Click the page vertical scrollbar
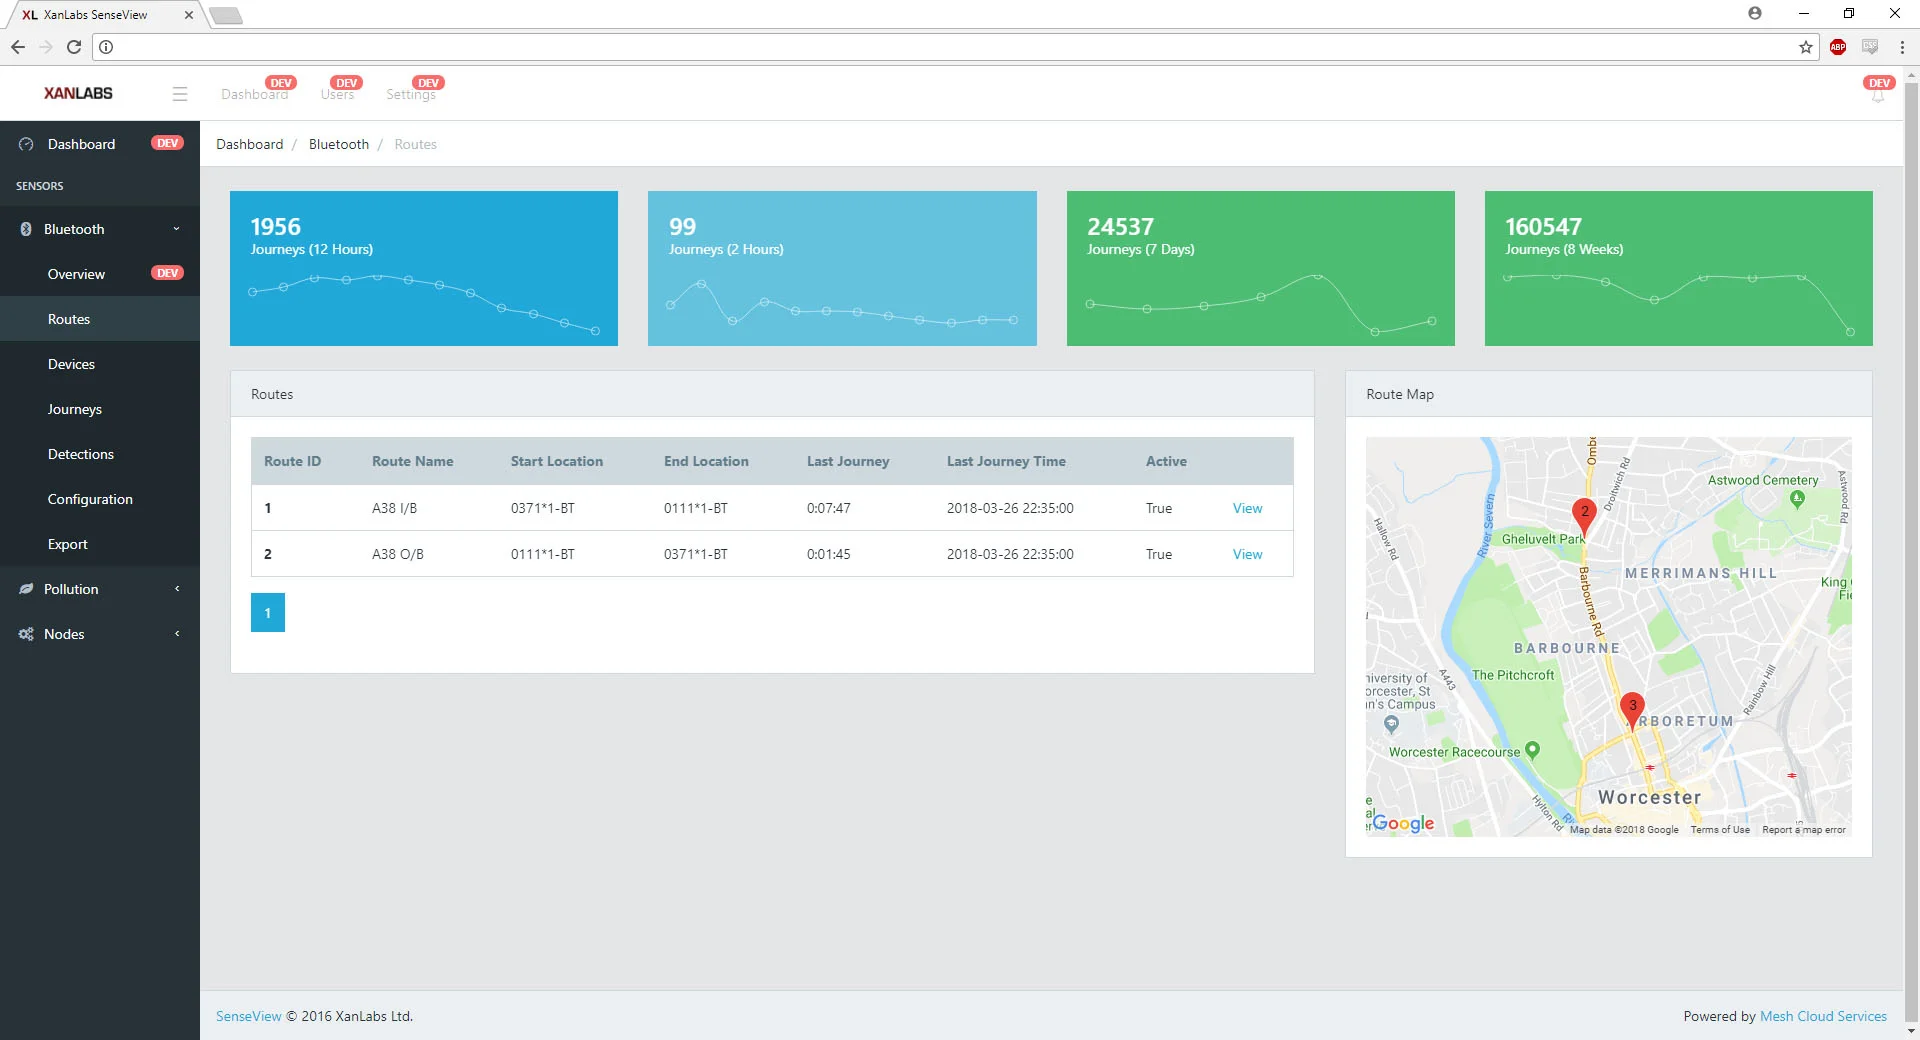Viewport: 1920px width, 1040px height. click(1912, 553)
